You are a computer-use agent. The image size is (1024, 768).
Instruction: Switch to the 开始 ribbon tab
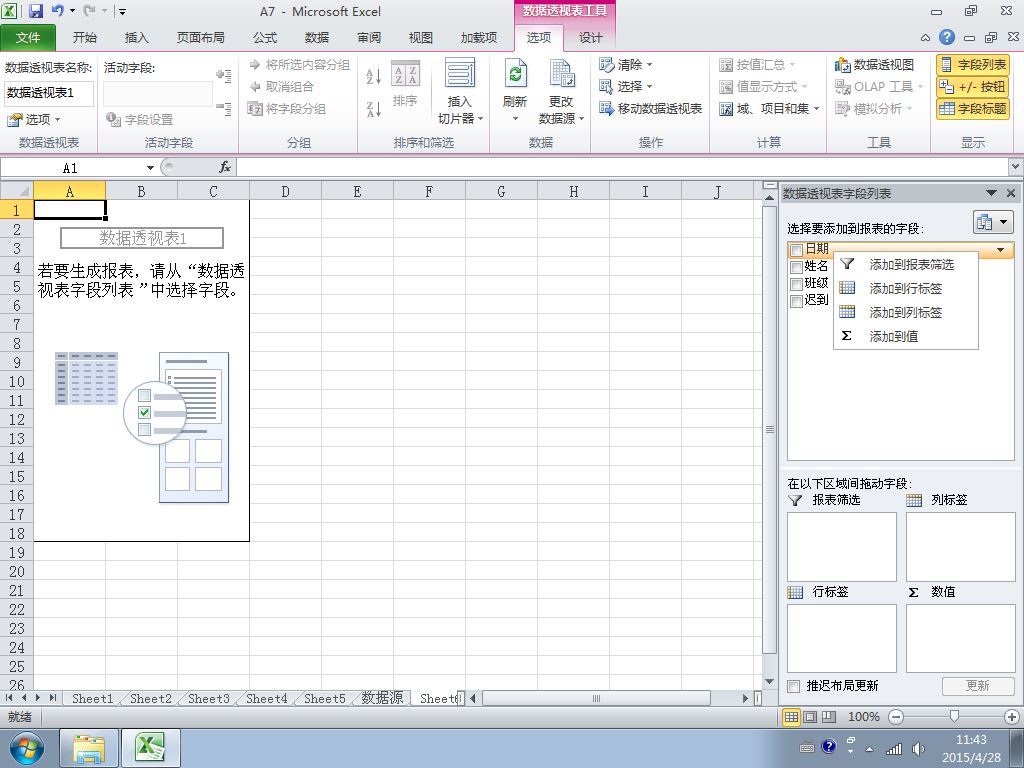click(84, 38)
